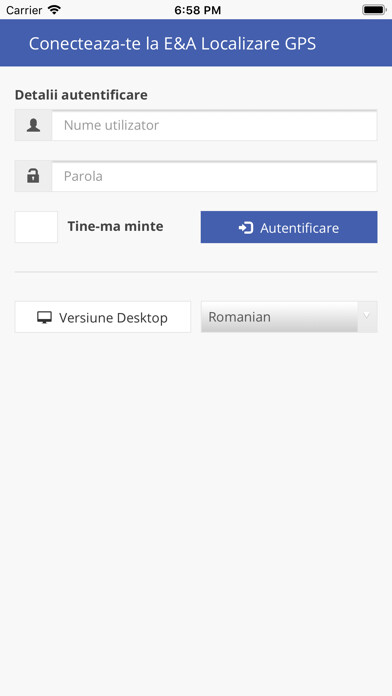The image size is (392, 696).
Task: Focus the Parola password field
Action: [x=214, y=176]
